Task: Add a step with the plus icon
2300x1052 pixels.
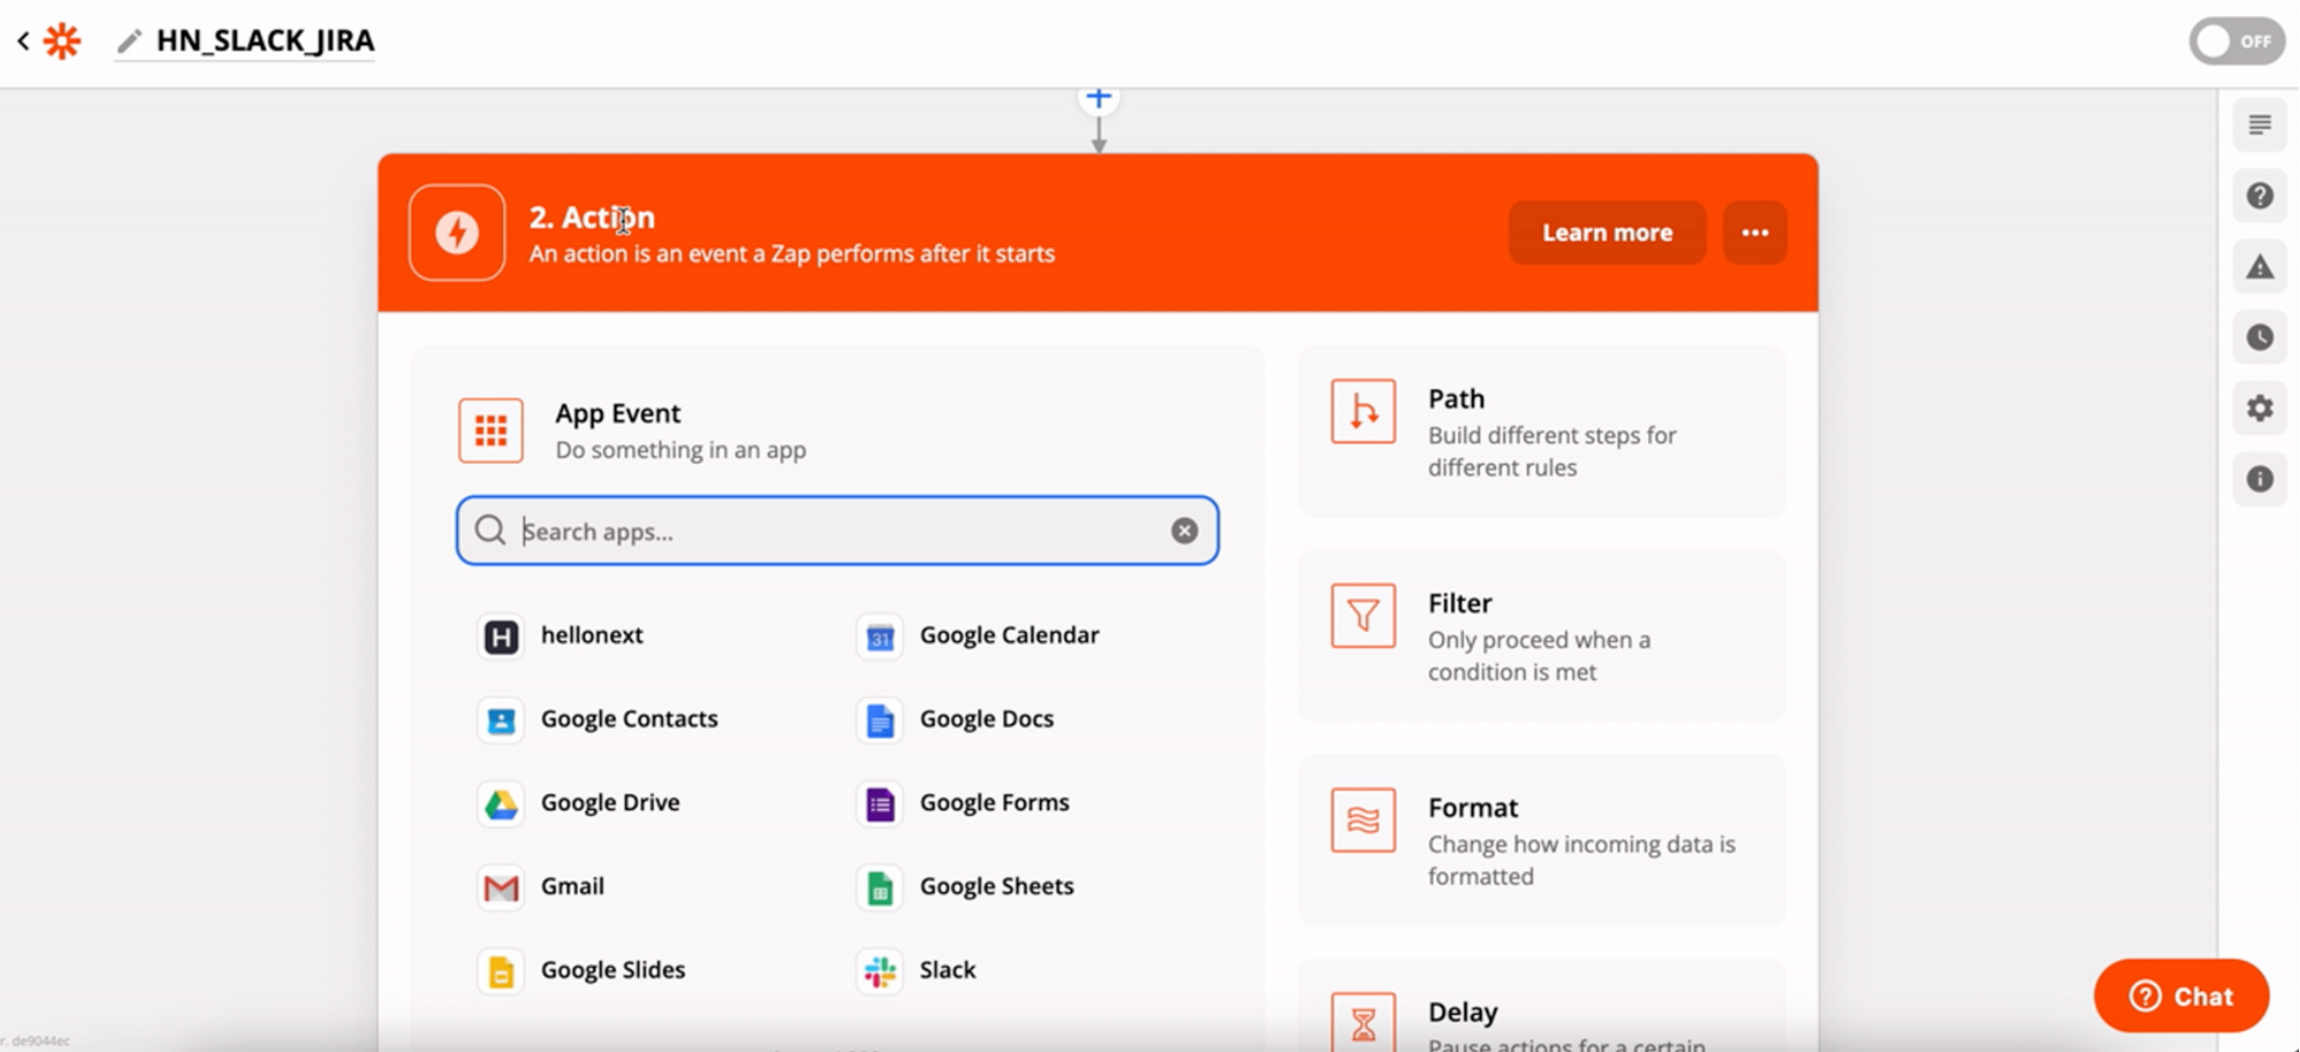Action: tap(1099, 98)
